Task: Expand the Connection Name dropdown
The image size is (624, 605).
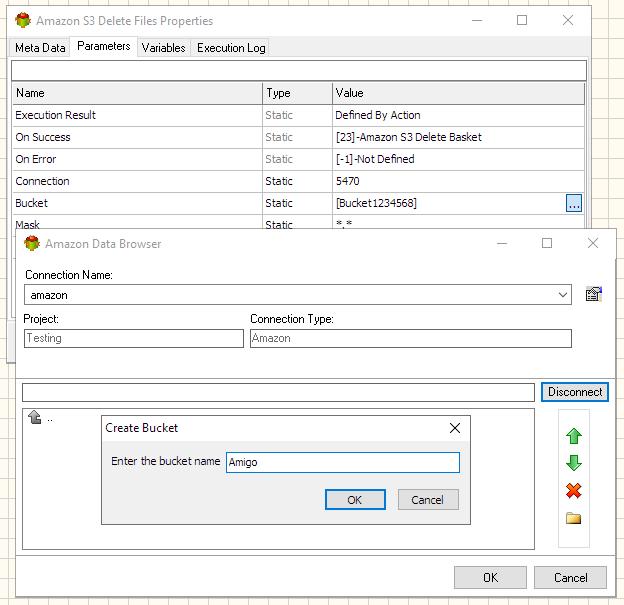Action: coord(562,295)
